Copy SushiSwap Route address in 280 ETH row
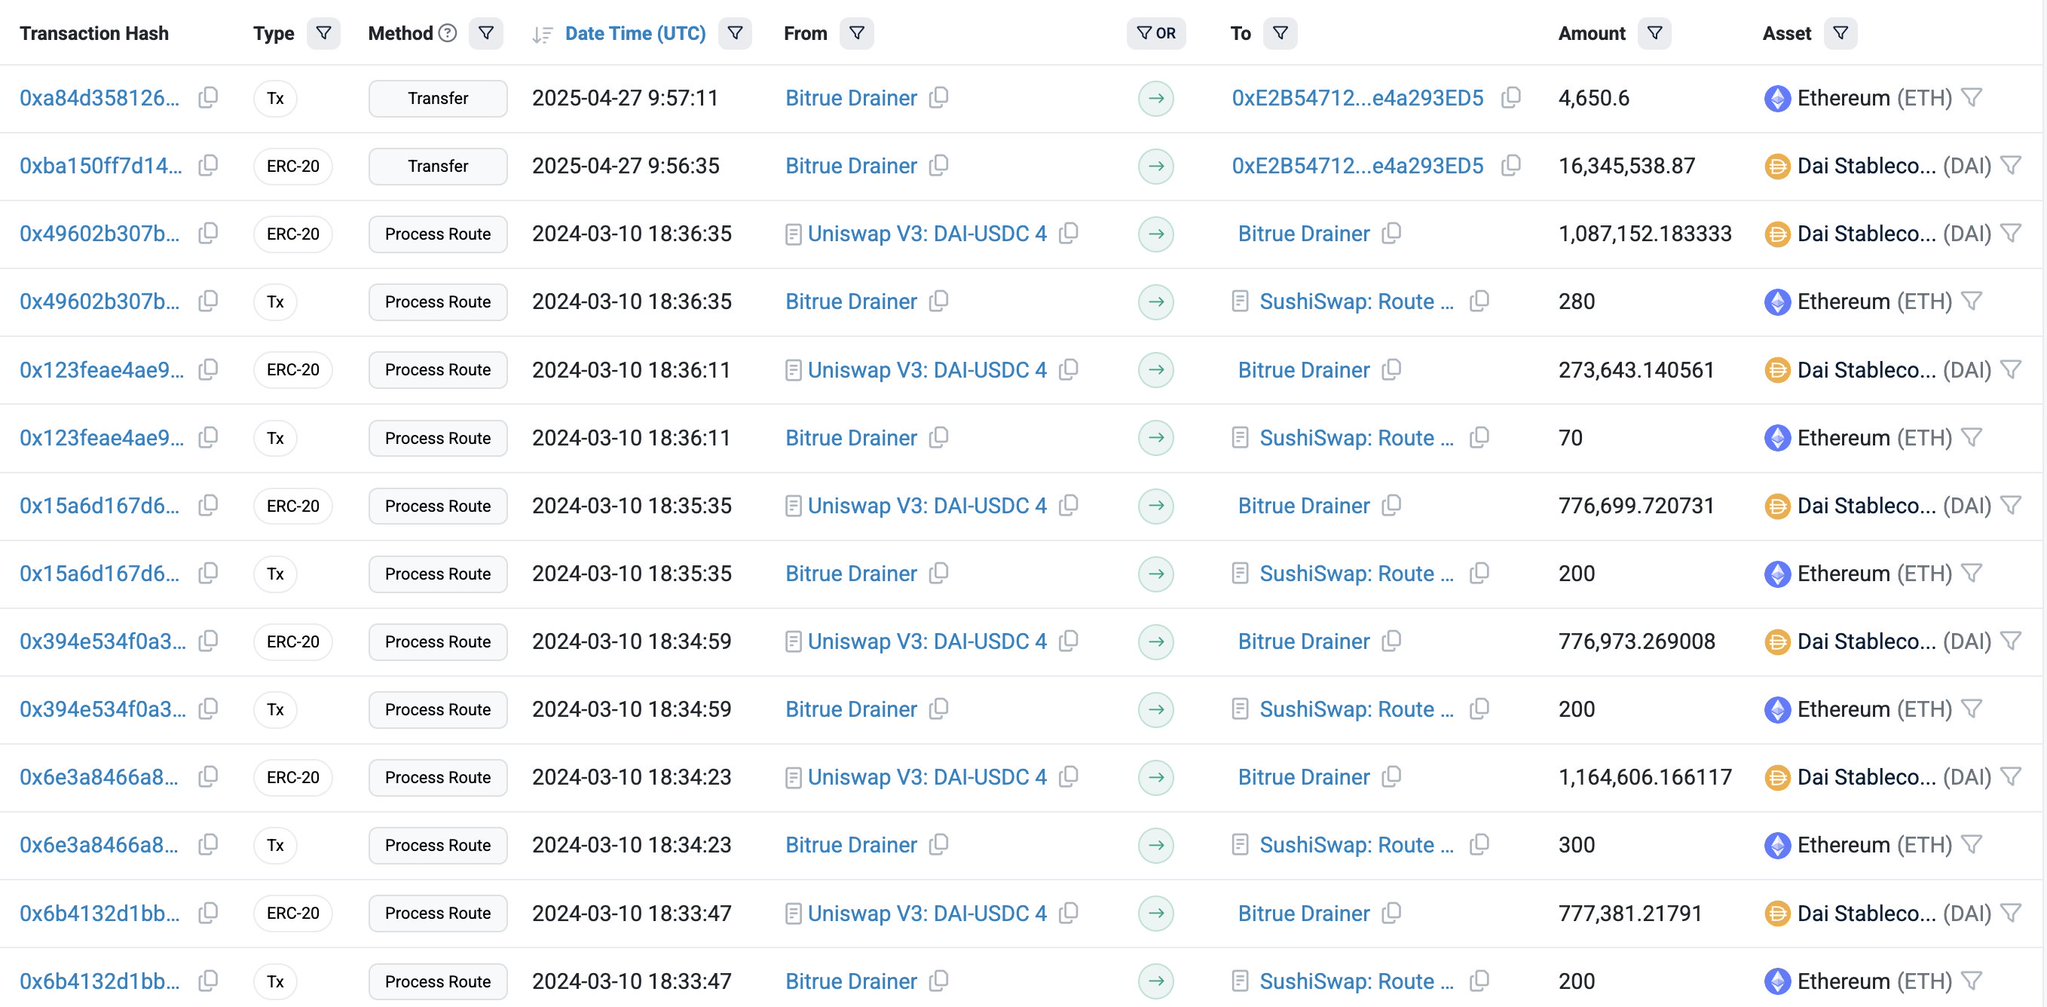 [x=1479, y=302]
